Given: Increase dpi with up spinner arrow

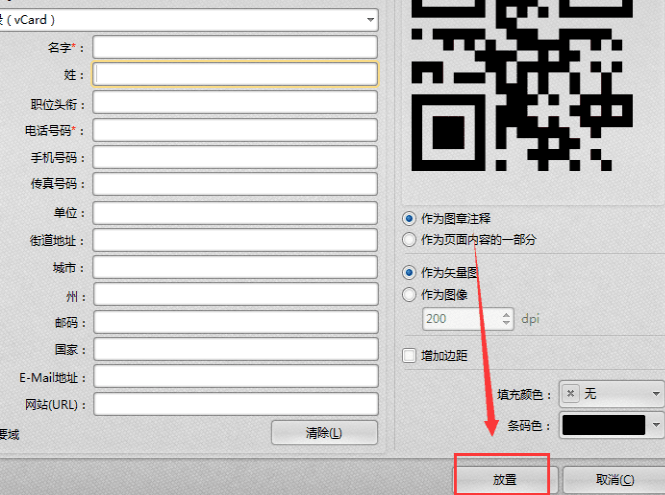Looking at the screenshot, I should pyautogui.click(x=506, y=315).
